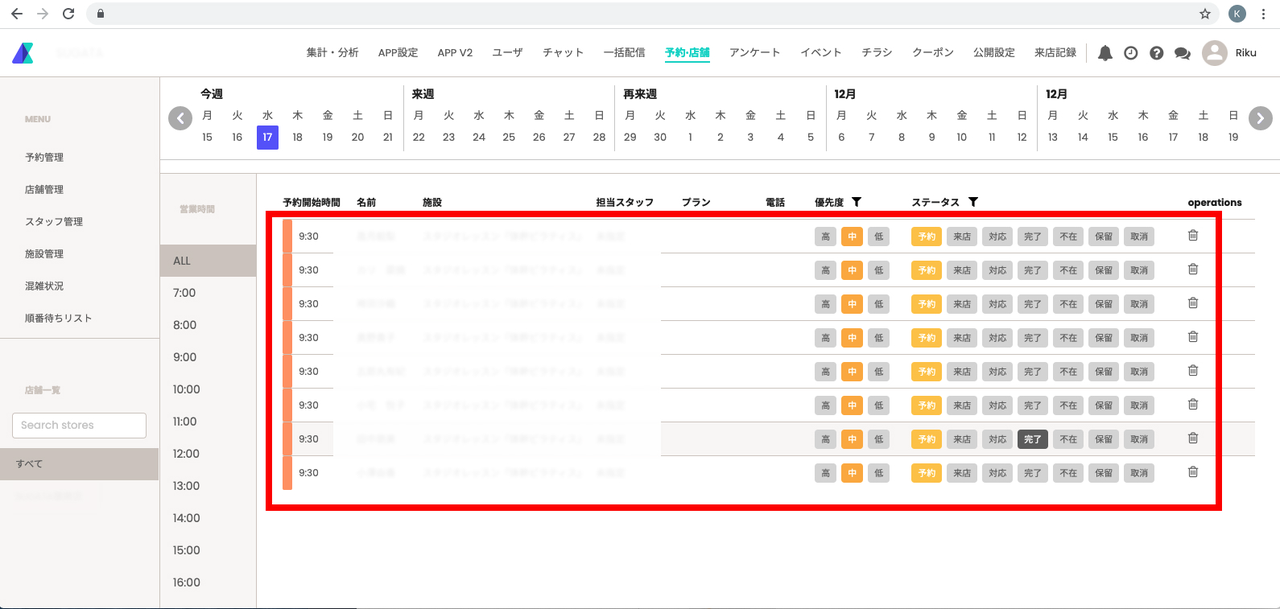Screen dimensions: 1280x609
Task: Open スタッフ管理 in the sidebar
Action: pyautogui.click(x=54, y=222)
